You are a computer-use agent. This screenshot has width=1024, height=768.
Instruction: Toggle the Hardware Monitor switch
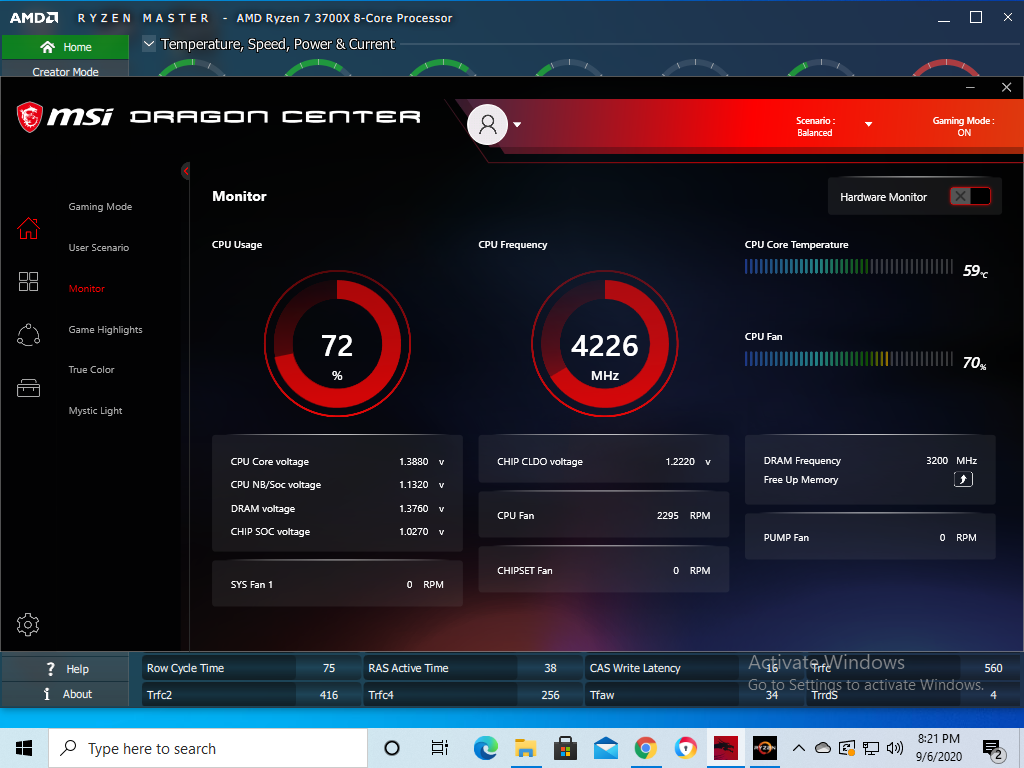(x=970, y=196)
